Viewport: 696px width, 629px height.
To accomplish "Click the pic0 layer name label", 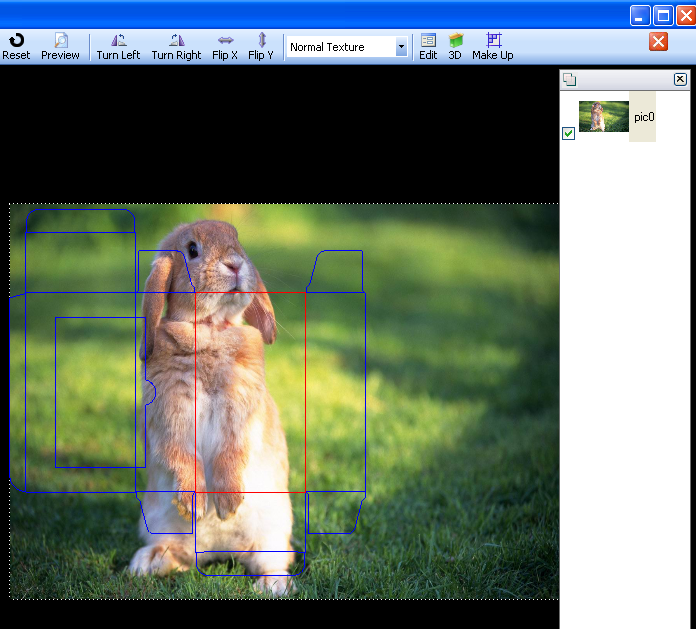I will point(644,117).
